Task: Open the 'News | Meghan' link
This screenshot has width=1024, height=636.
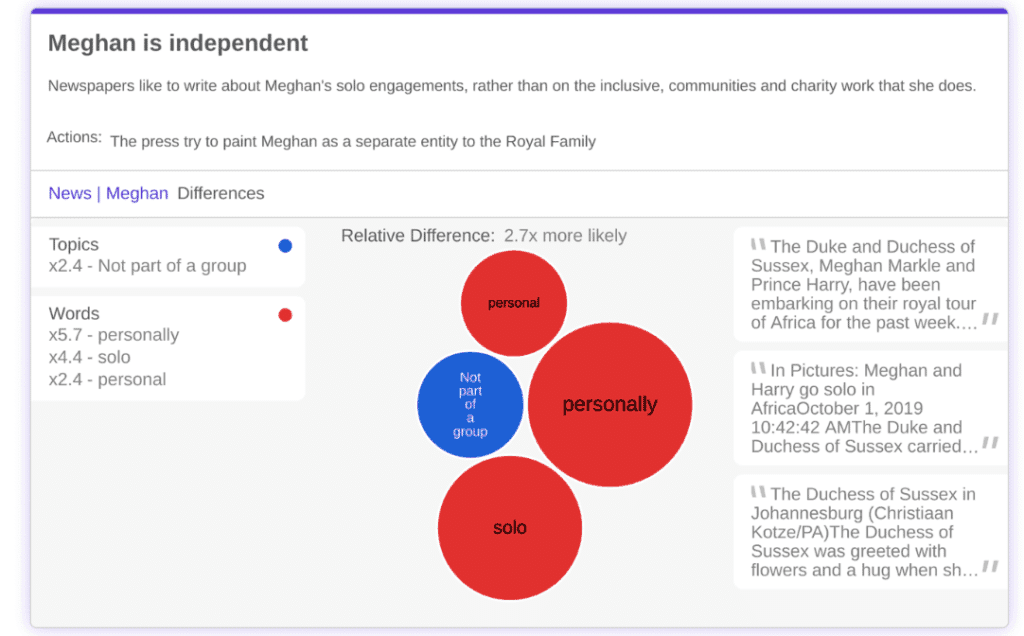Action: coord(108,193)
